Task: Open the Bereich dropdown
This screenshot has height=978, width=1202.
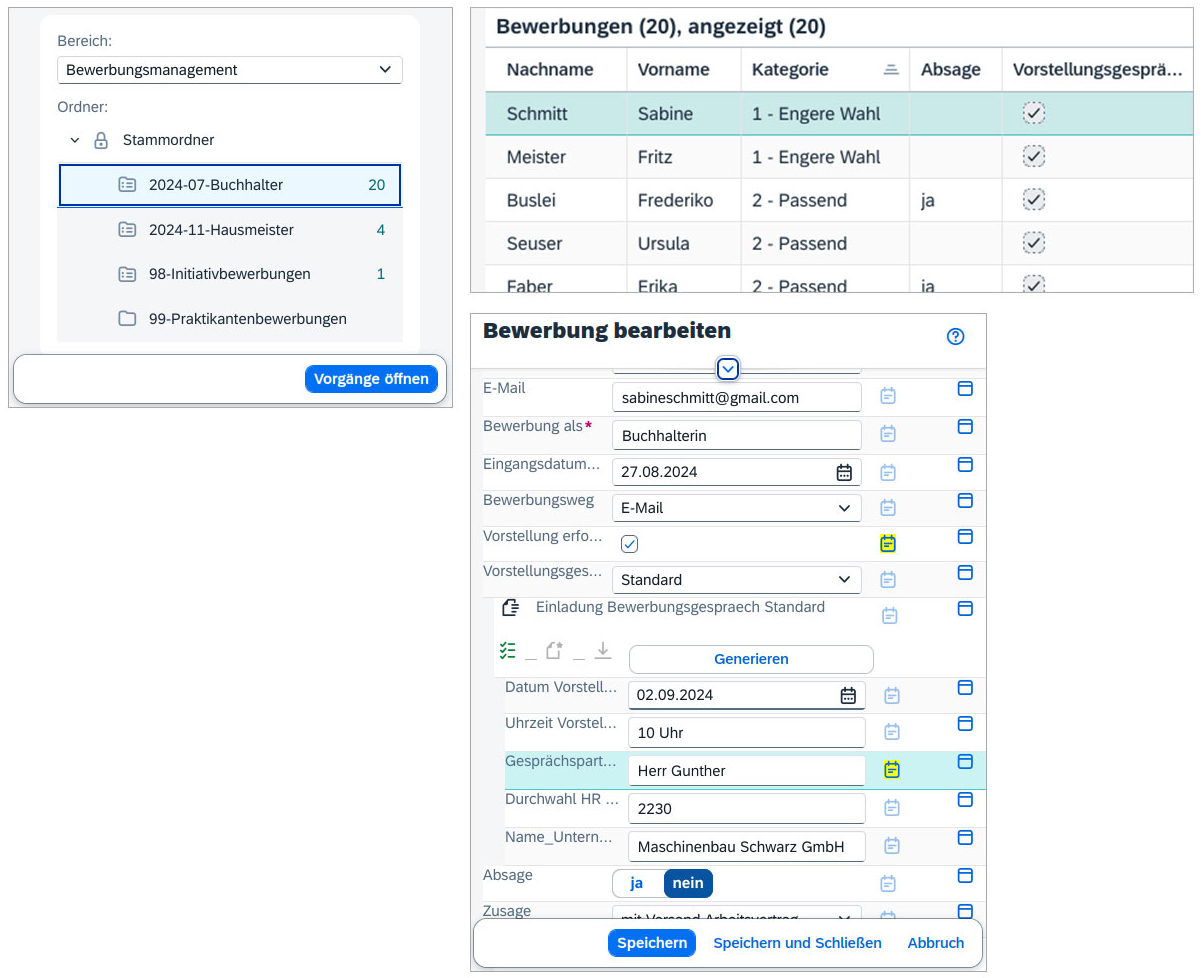Action: (229, 70)
